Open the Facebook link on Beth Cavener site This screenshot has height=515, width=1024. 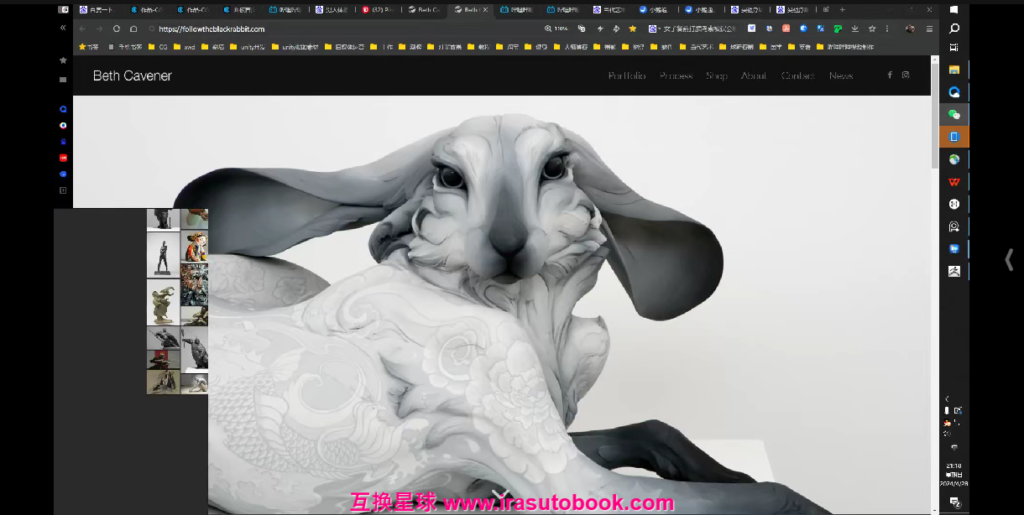coord(889,75)
